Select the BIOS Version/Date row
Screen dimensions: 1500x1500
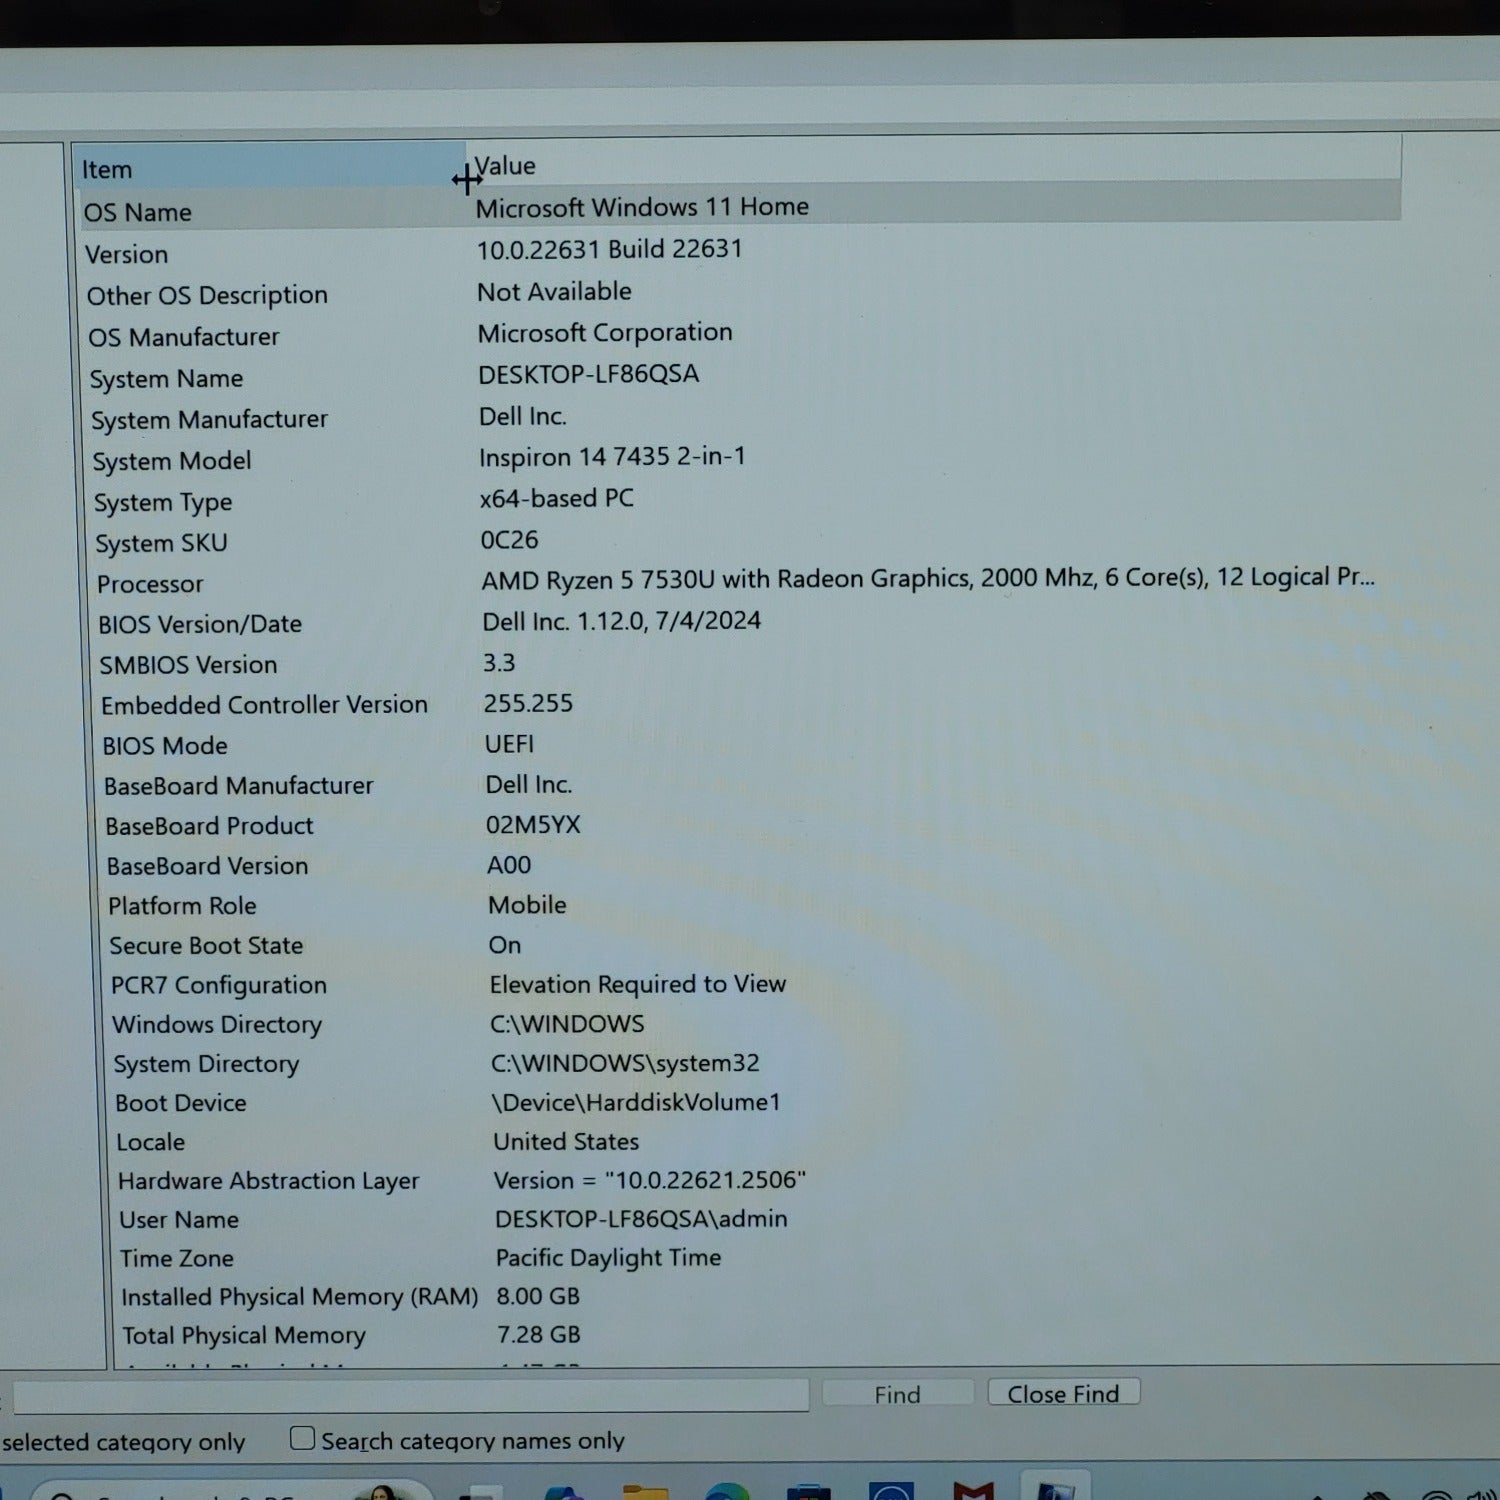[747, 622]
